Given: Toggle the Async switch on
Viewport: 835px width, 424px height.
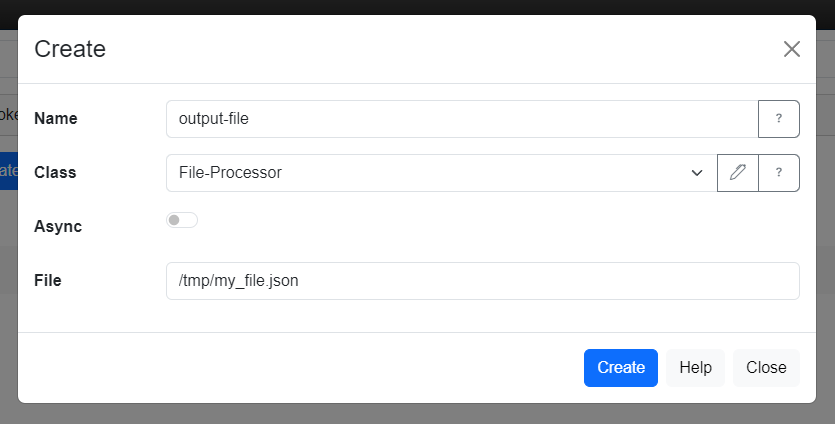Looking at the screenshot, I should (x=182, y=220).
